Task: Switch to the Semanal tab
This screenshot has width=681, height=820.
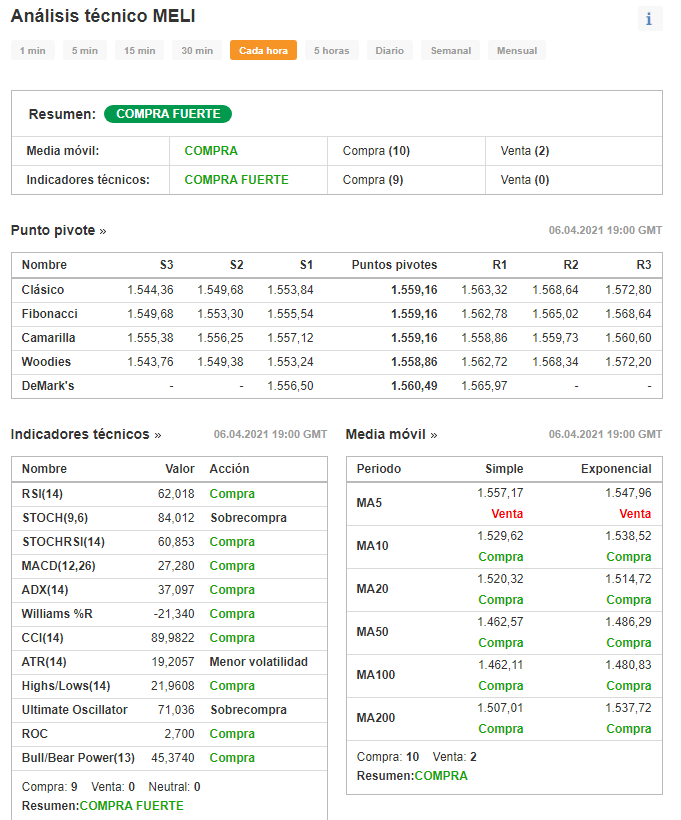Action: coord(451,51)
